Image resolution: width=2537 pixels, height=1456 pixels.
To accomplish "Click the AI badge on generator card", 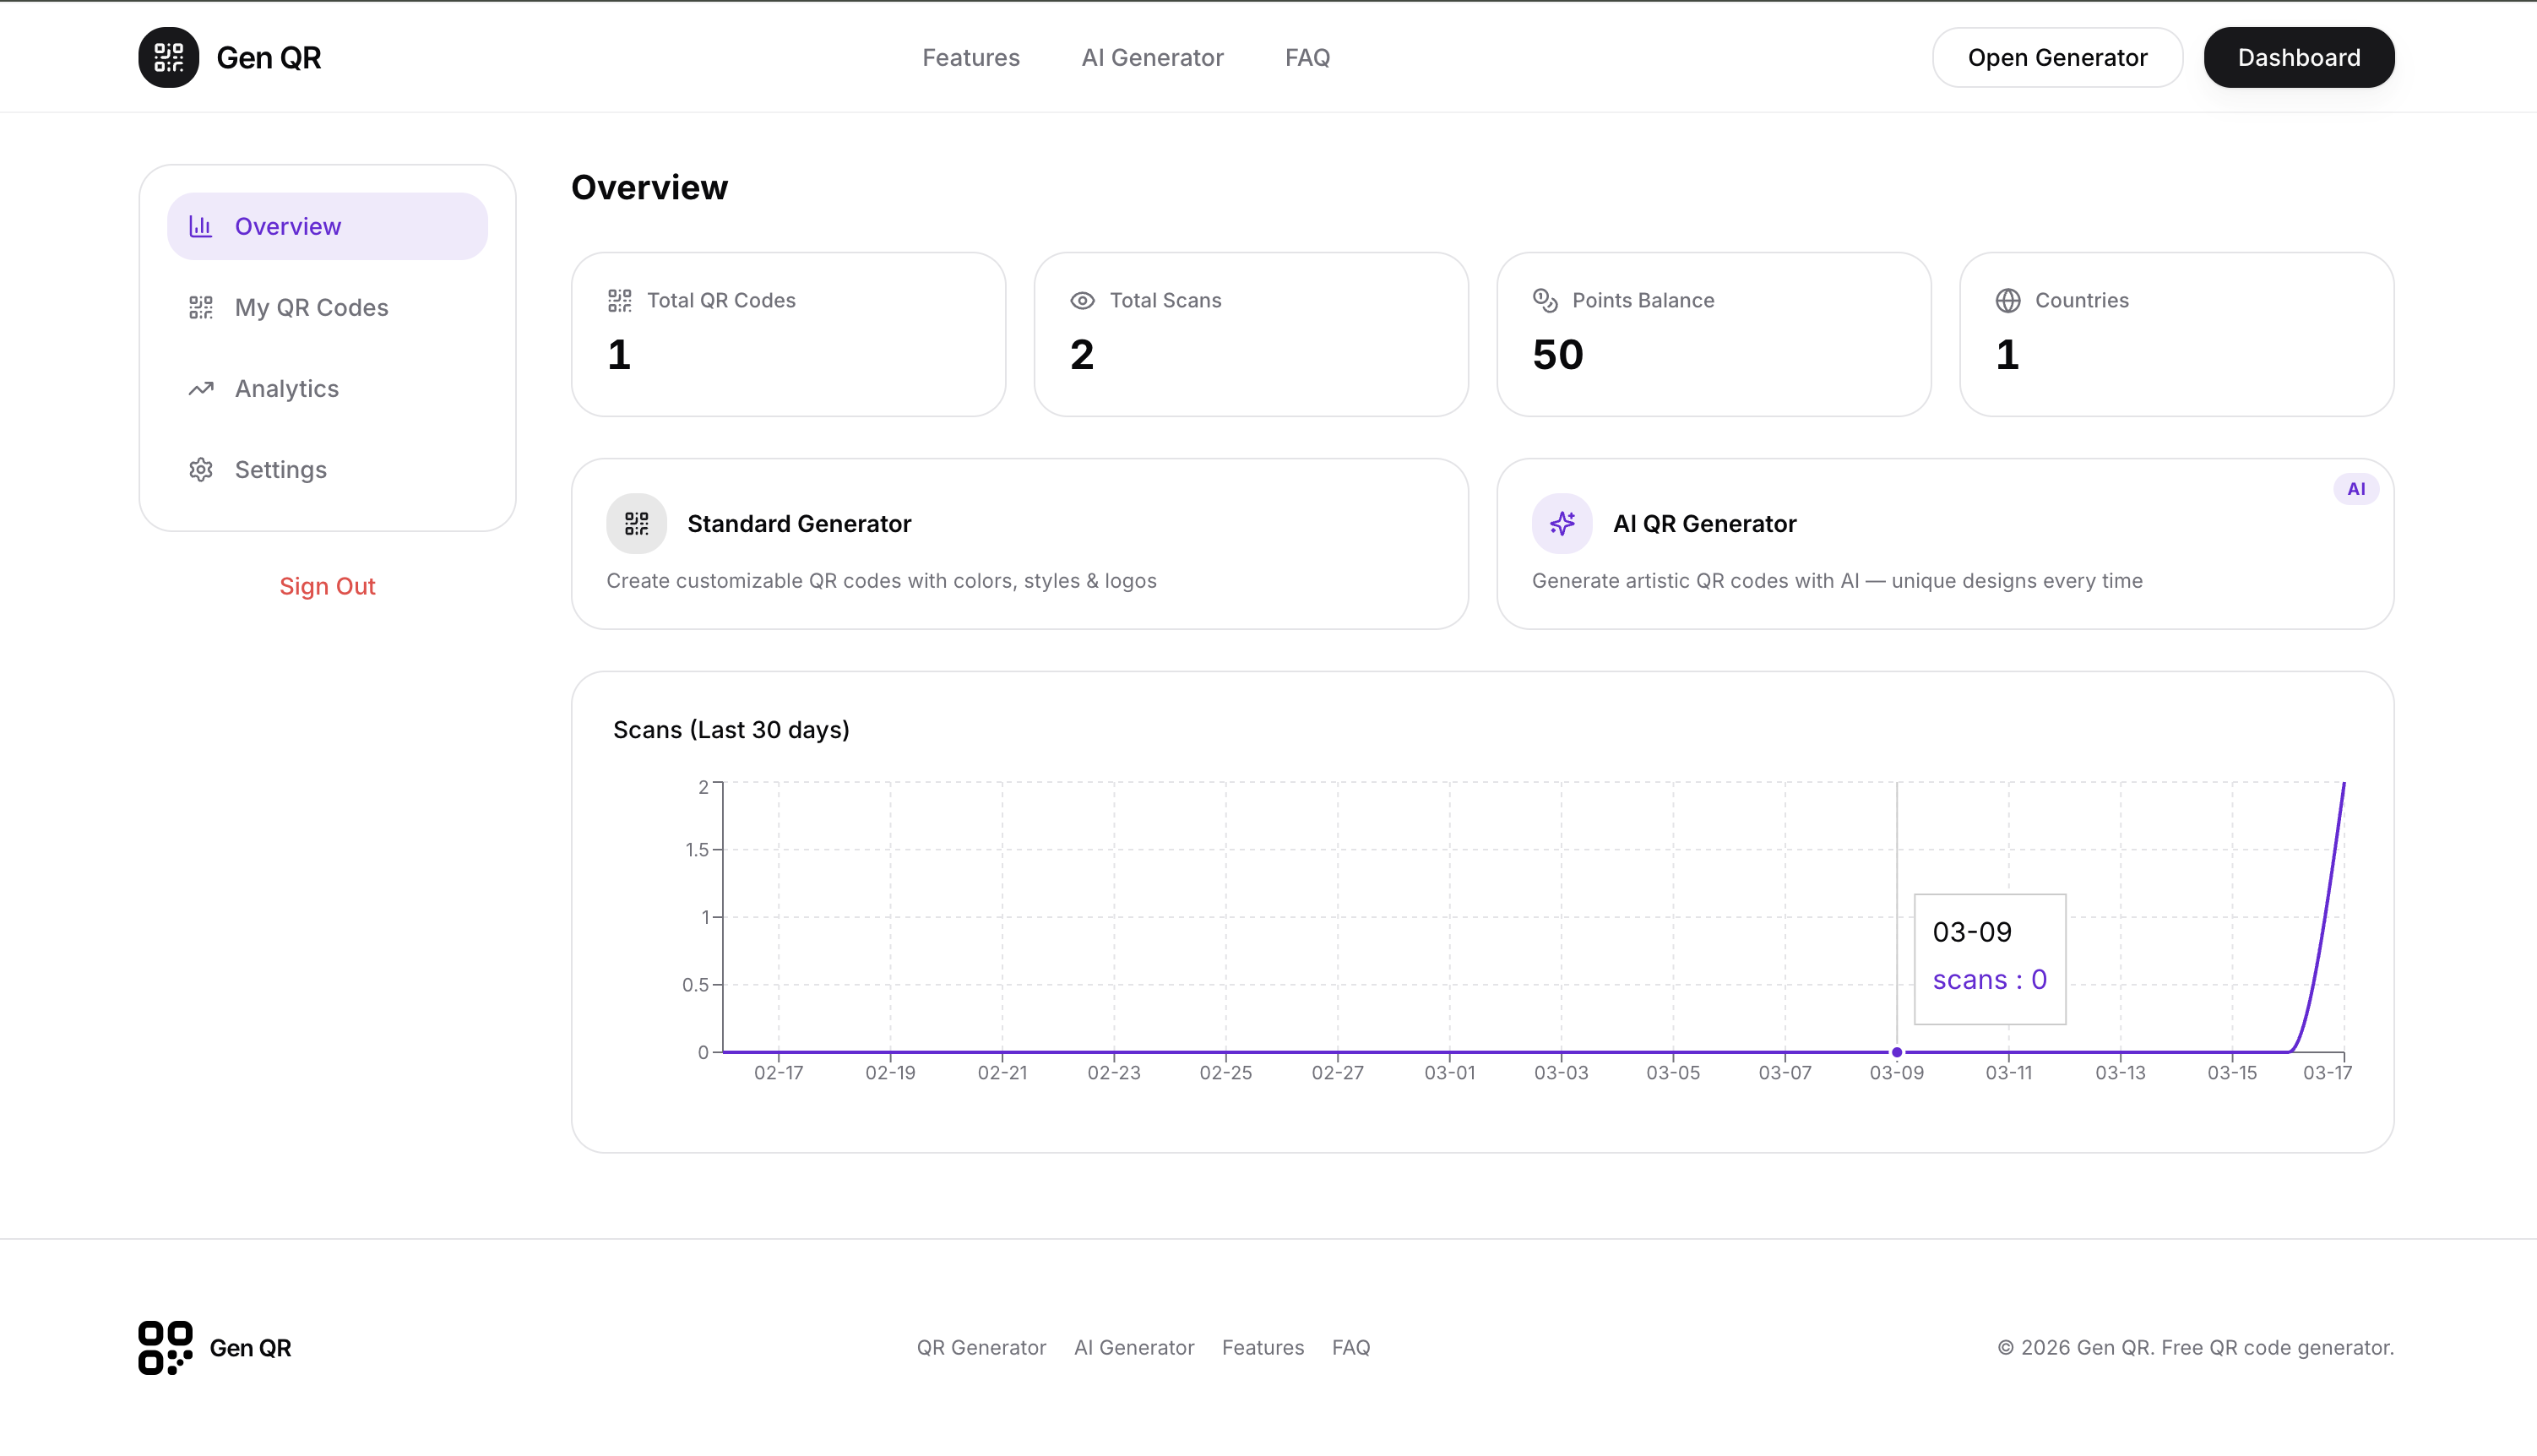I will [2355, 489].
